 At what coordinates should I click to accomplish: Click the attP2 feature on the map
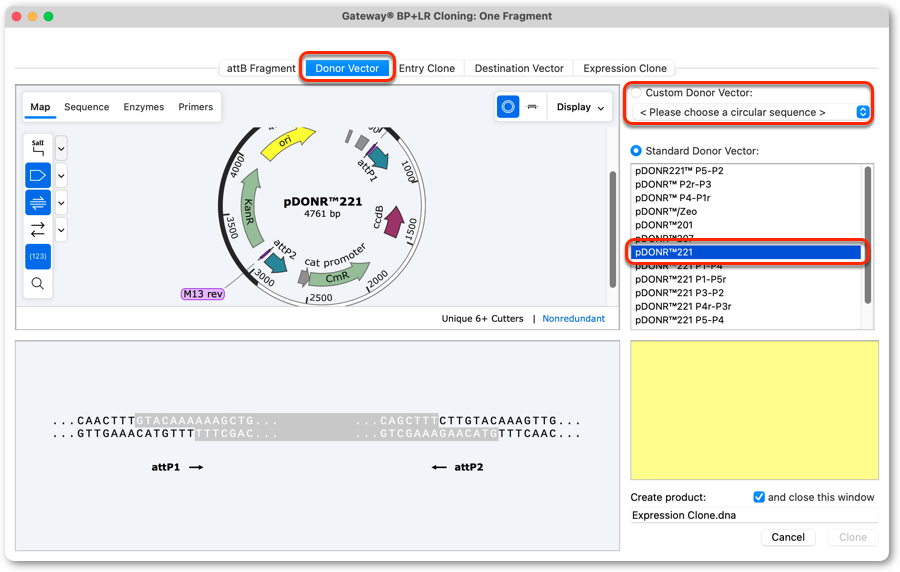tap(276, 262)
